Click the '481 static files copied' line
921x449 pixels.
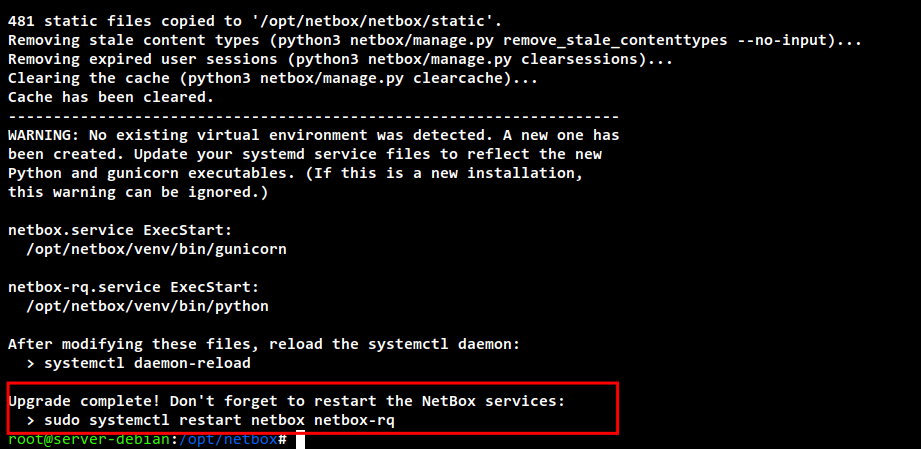click(x=255, y=22)
